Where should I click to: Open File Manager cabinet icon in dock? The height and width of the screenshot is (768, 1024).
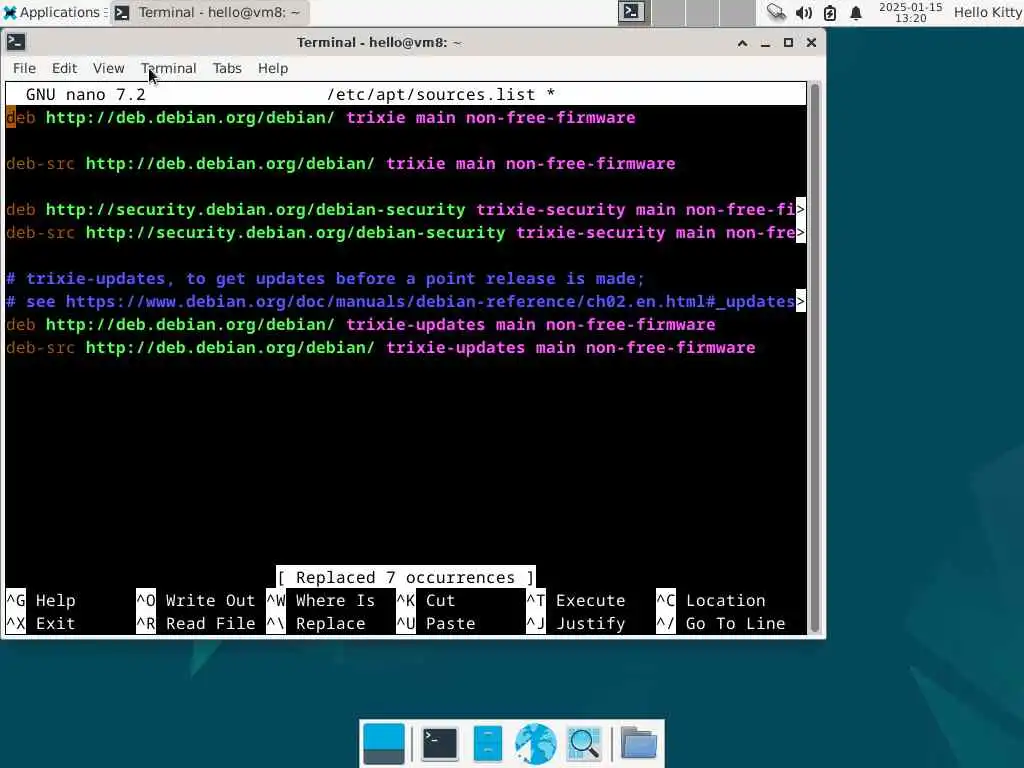click(x=487, y=744)
